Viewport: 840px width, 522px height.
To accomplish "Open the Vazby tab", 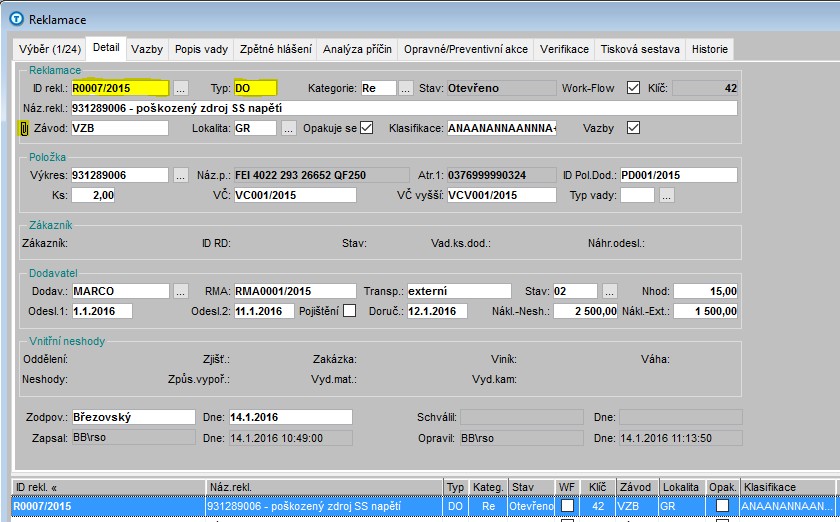I will coord(147,49).
